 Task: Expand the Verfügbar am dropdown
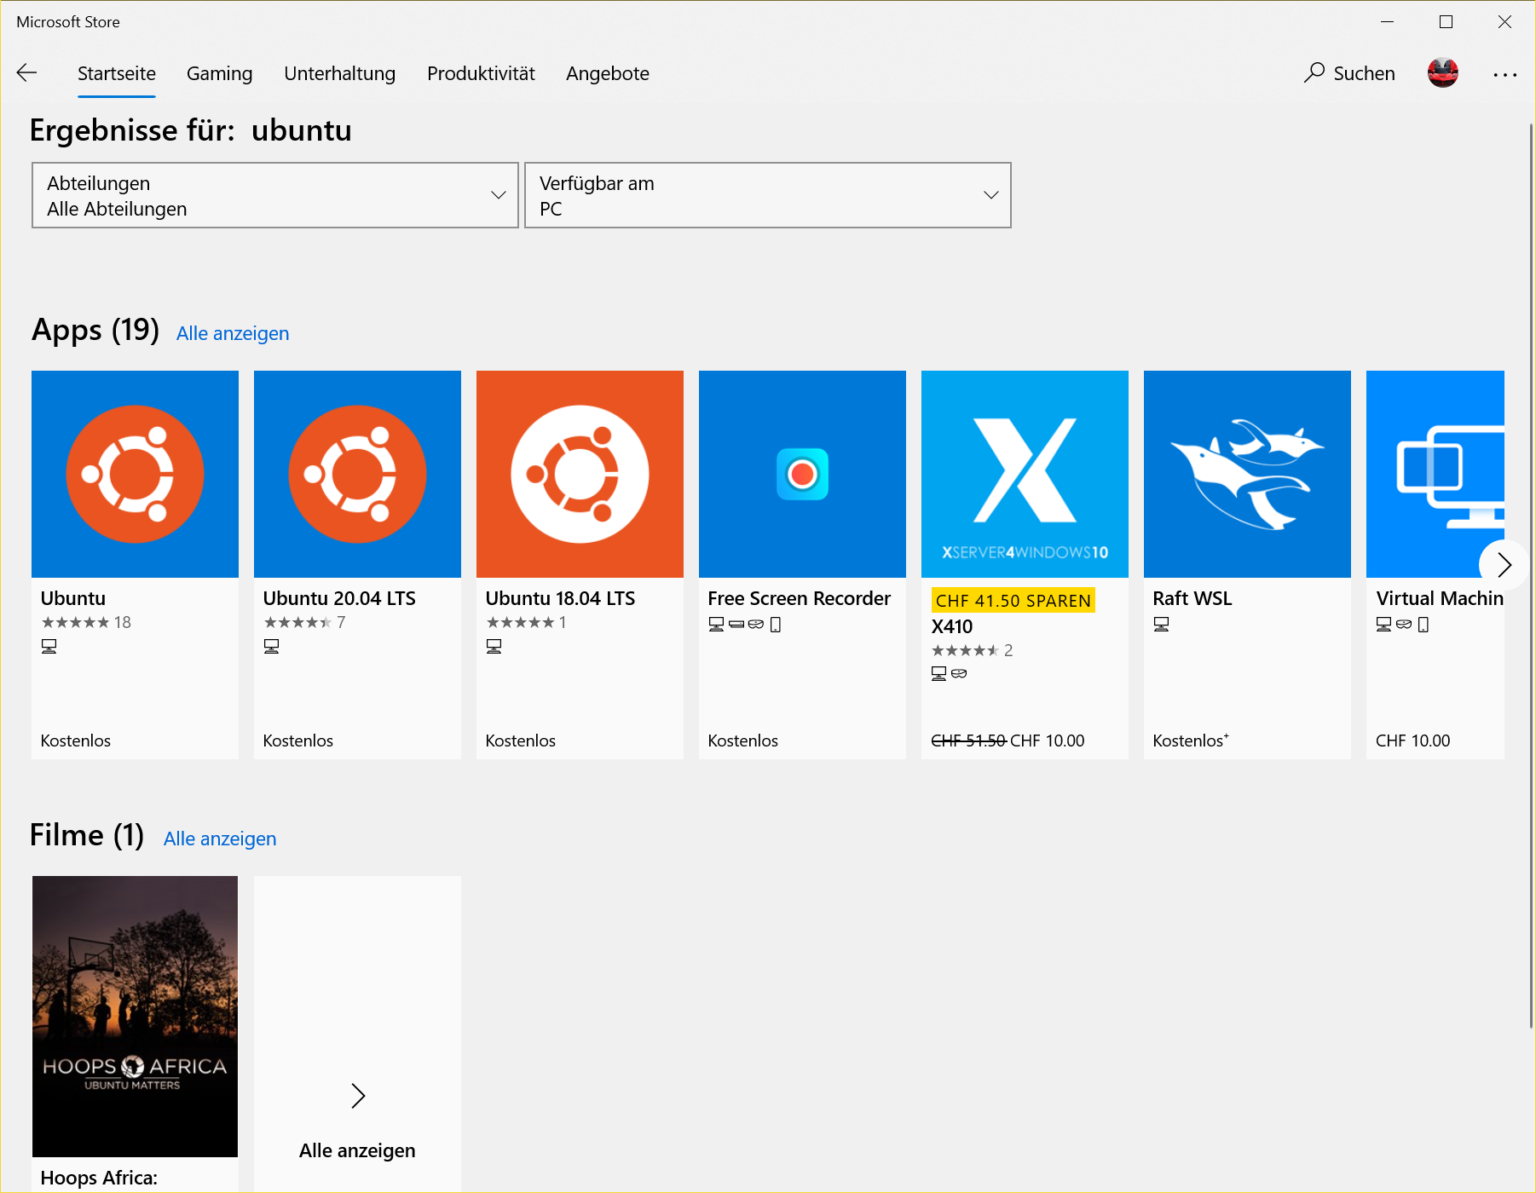click(768, 195)
